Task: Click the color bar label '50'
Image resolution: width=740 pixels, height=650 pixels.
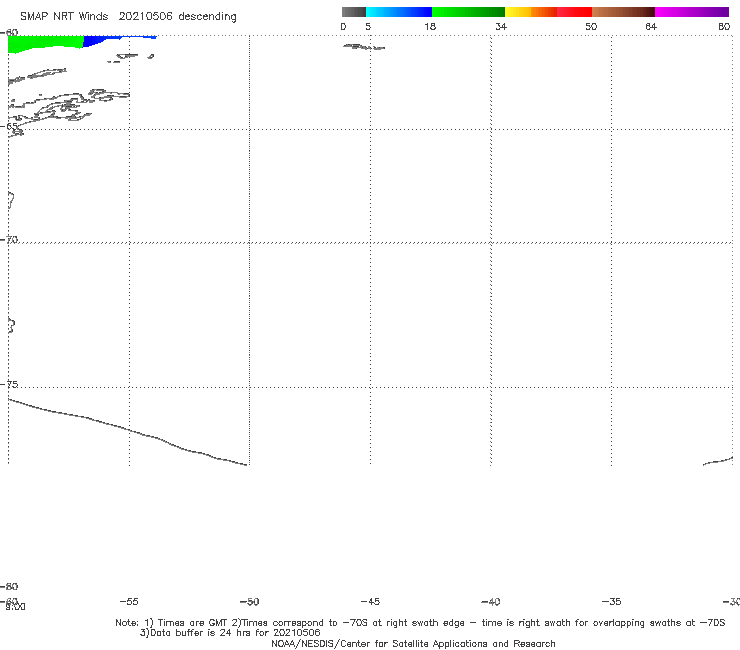Action: pos(591,26)
